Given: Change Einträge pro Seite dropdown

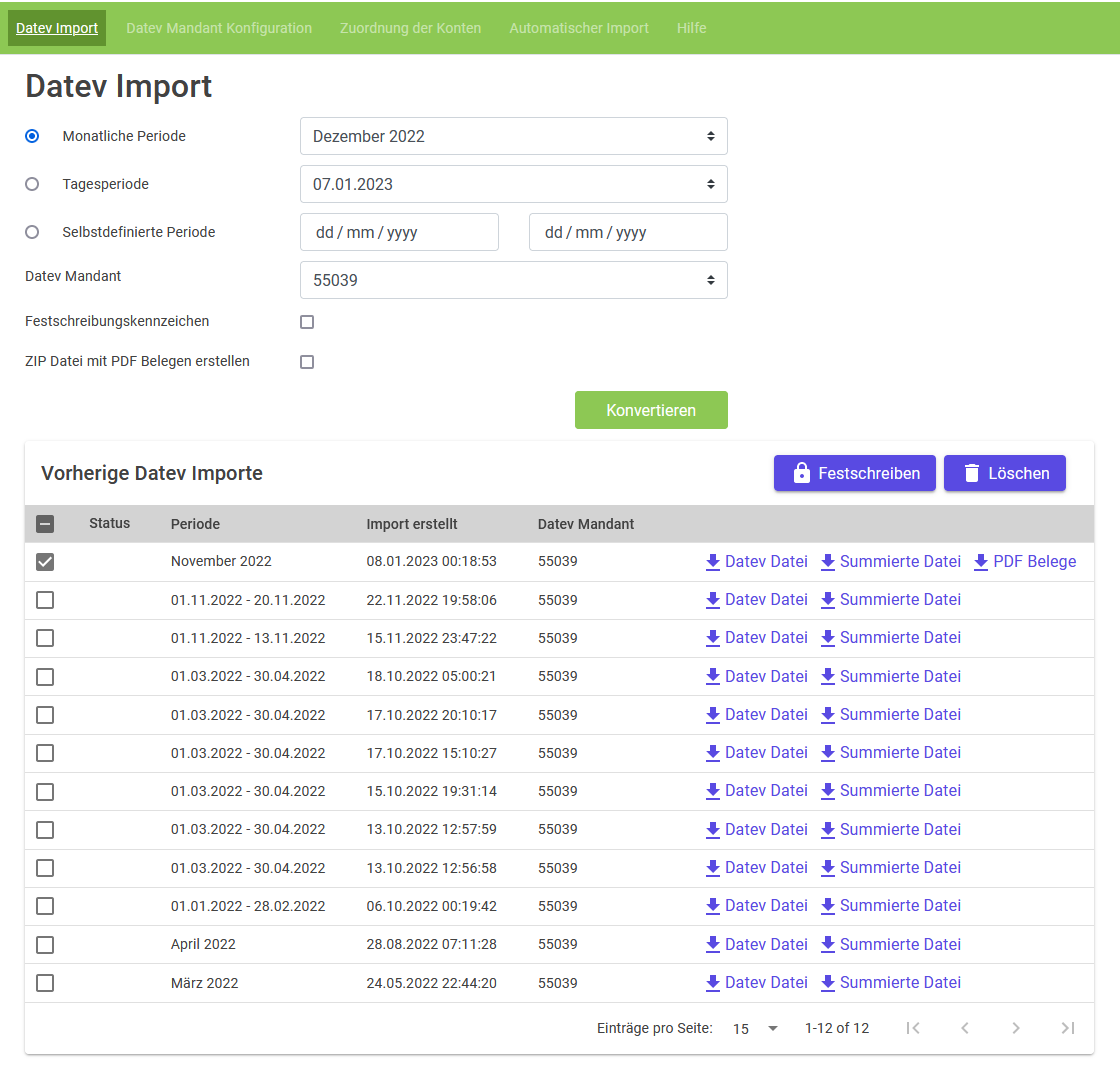Looking at the screenshot, I should pos(755,1029).
